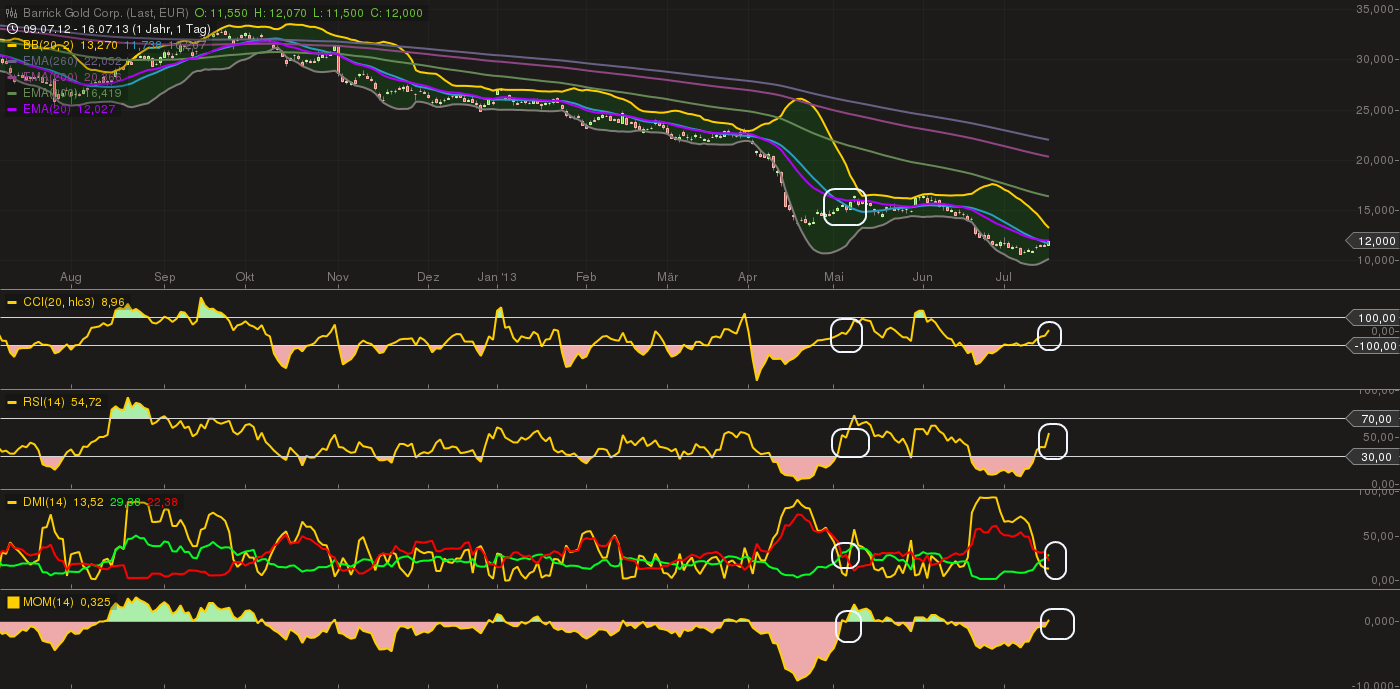Click the yellow MOM(14) color swatch

(11, 601)
